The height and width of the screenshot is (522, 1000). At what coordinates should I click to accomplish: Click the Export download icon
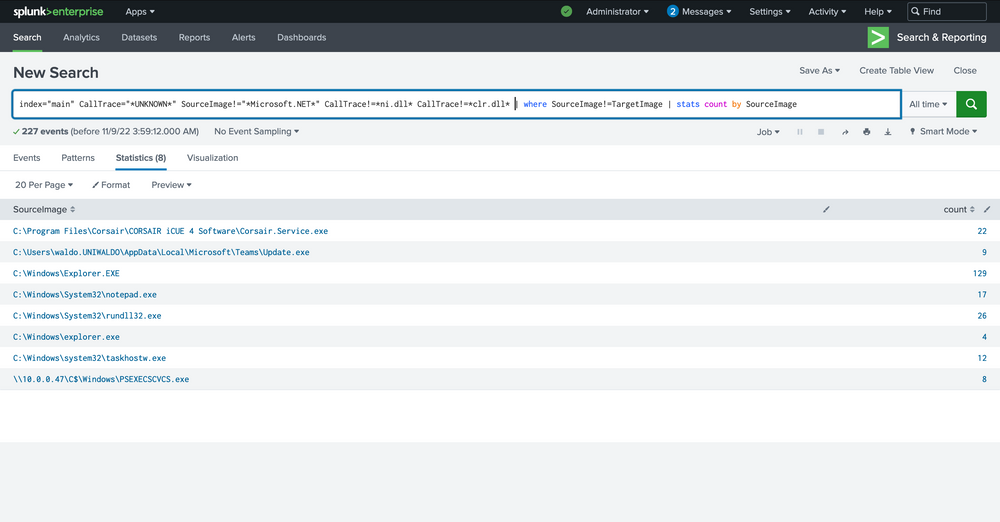pyautogui.click(x=887, y=132)
